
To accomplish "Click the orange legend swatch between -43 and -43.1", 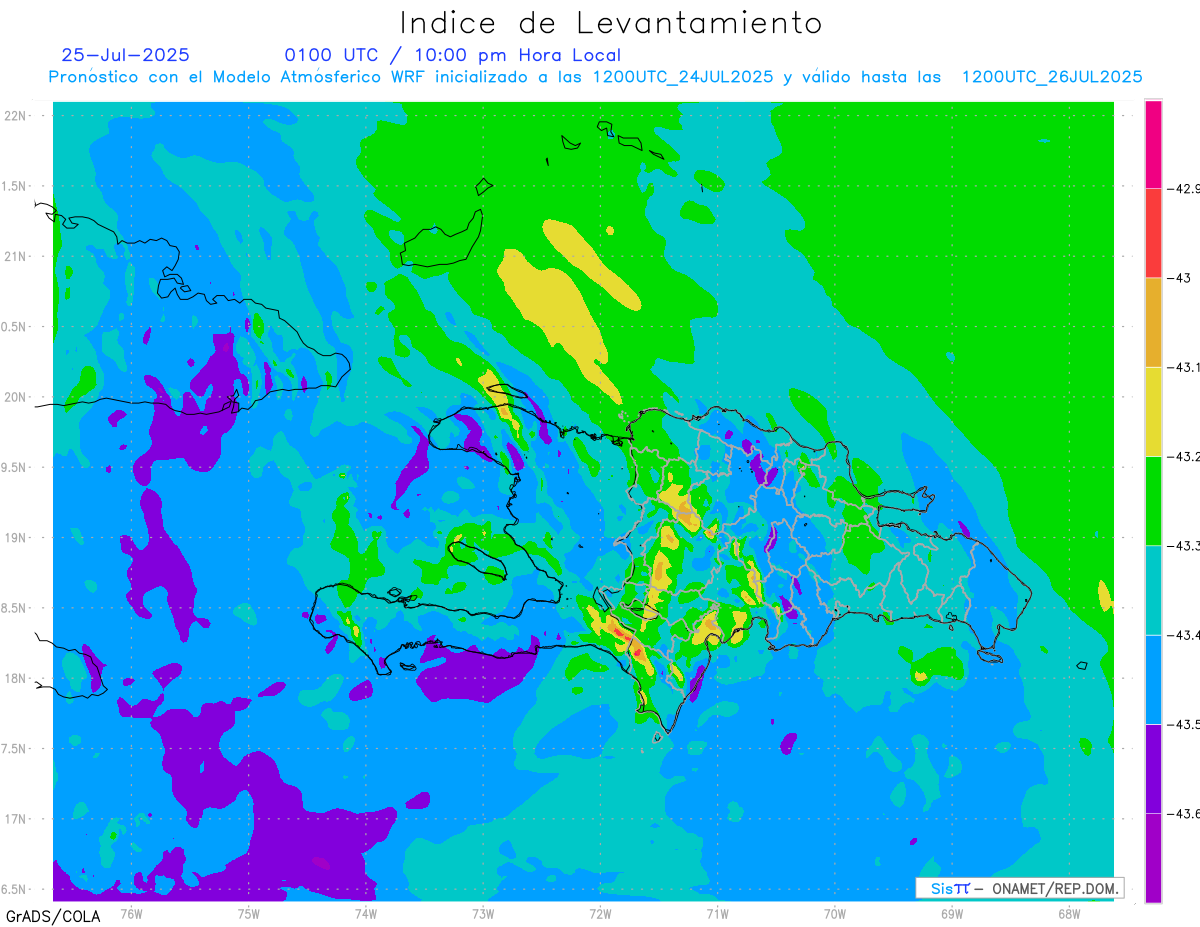I will (x=1153, y=322).
